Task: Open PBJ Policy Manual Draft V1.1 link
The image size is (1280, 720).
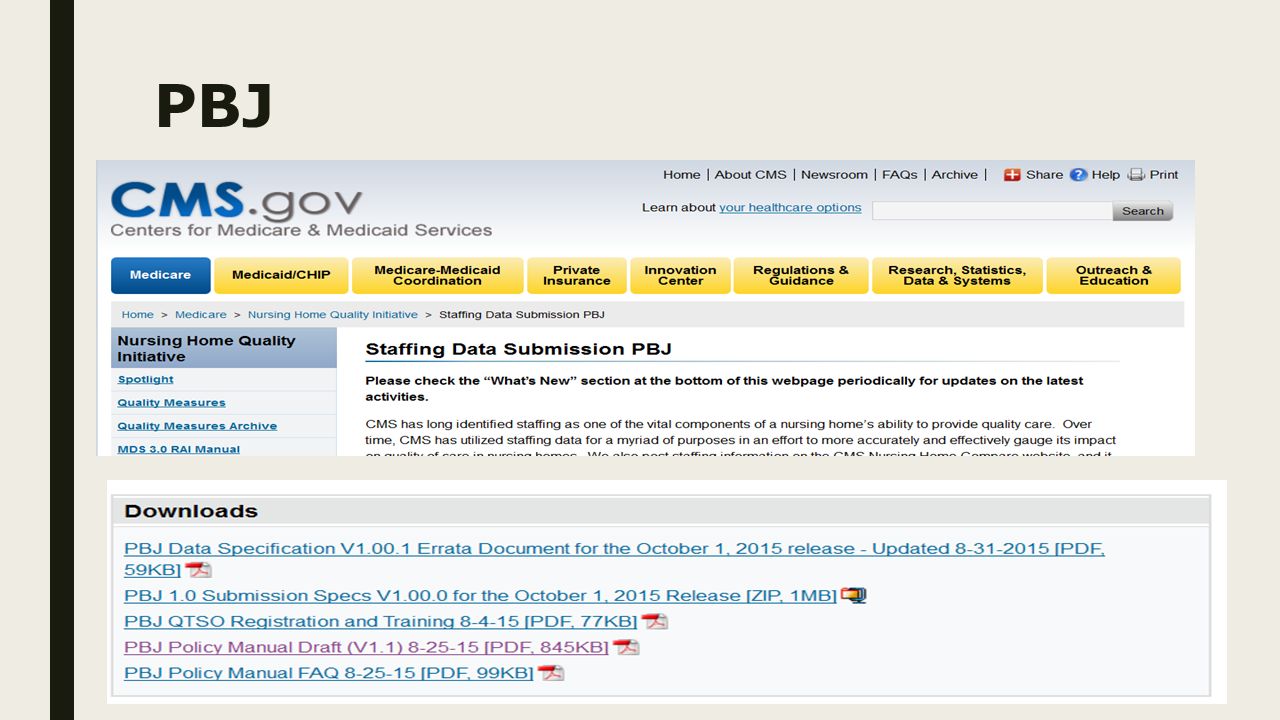Action: [366, 647]
